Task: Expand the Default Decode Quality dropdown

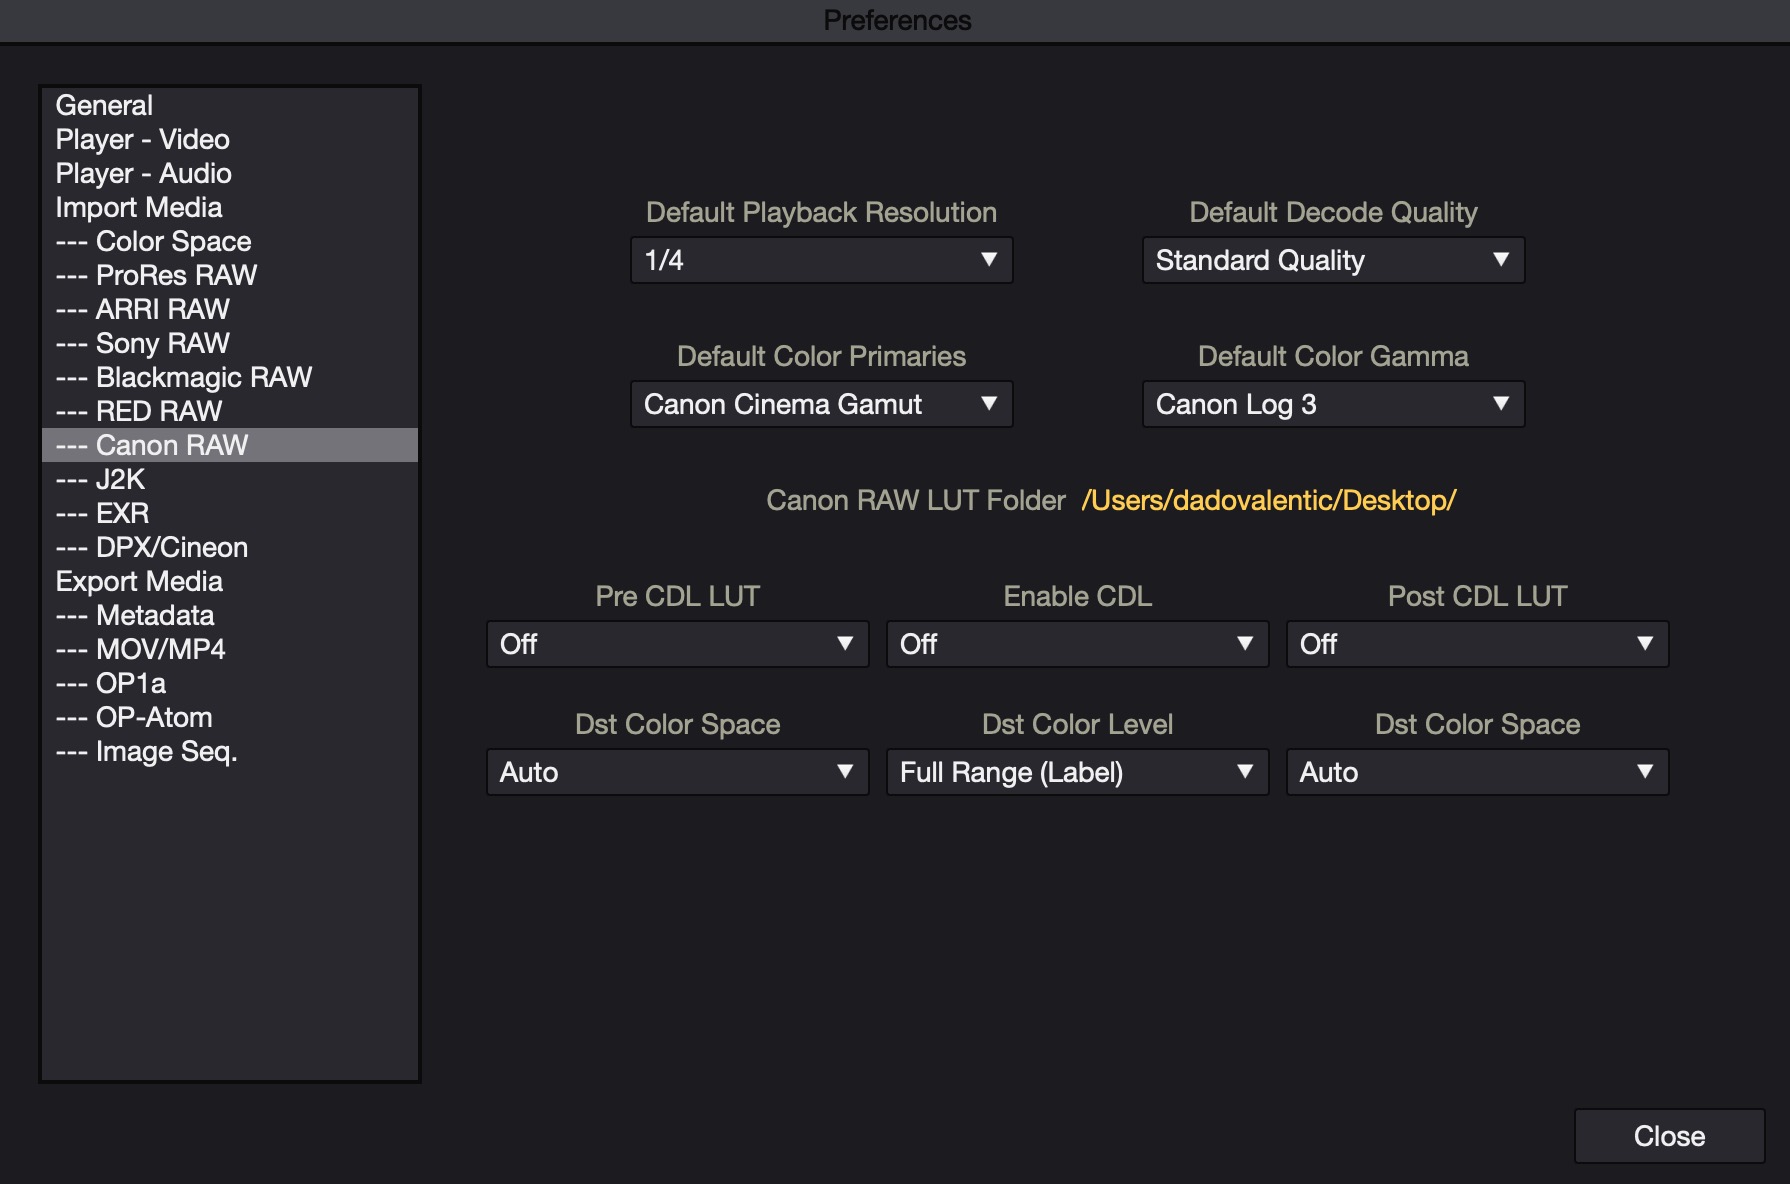Action: (x=1332, y=260)
